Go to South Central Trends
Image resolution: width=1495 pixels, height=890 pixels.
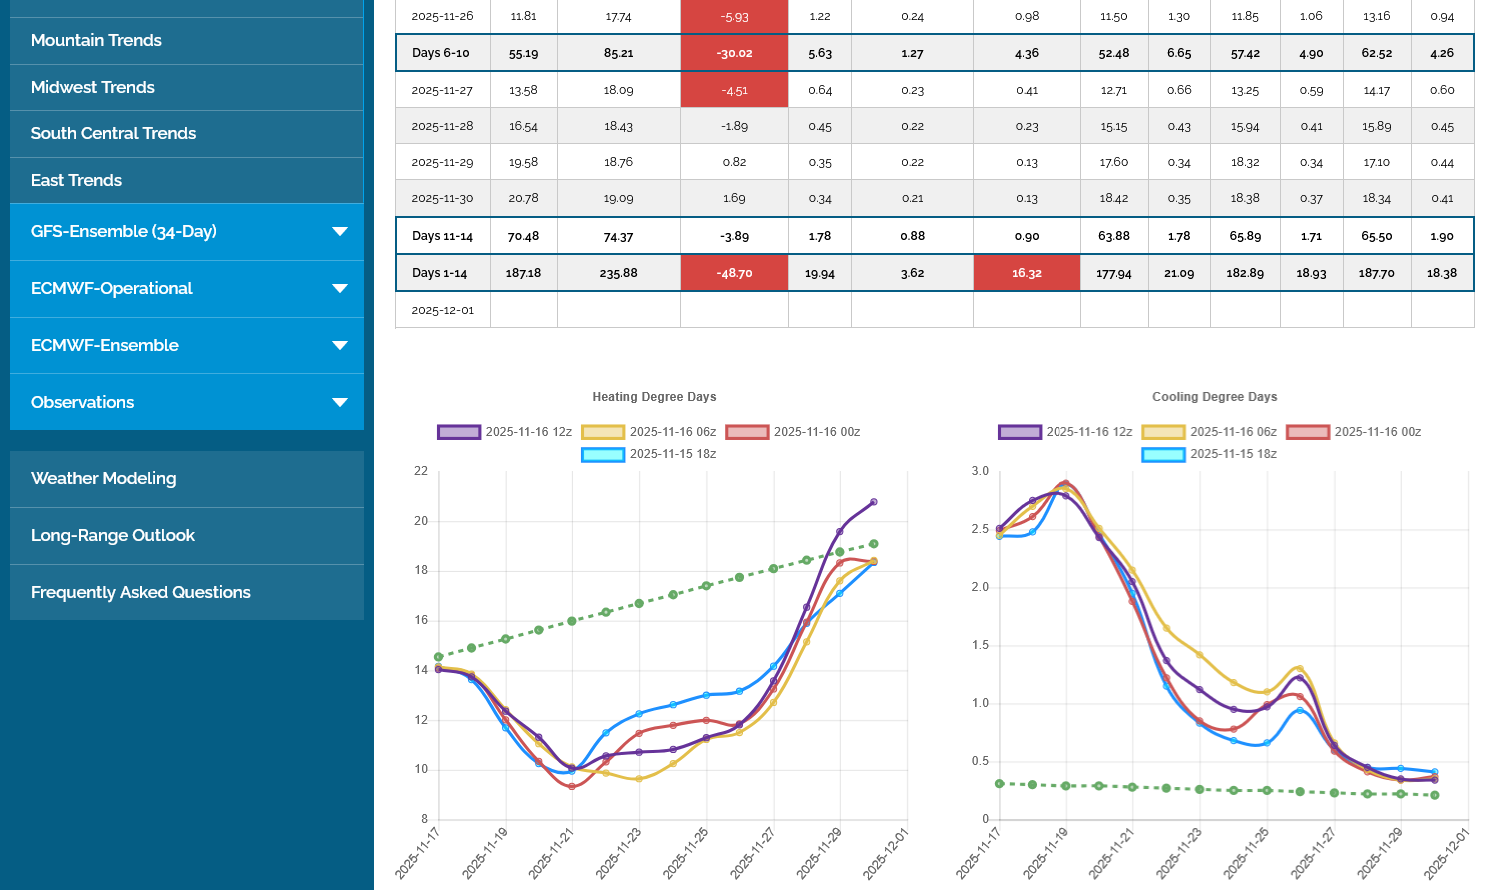click(113, 134)
